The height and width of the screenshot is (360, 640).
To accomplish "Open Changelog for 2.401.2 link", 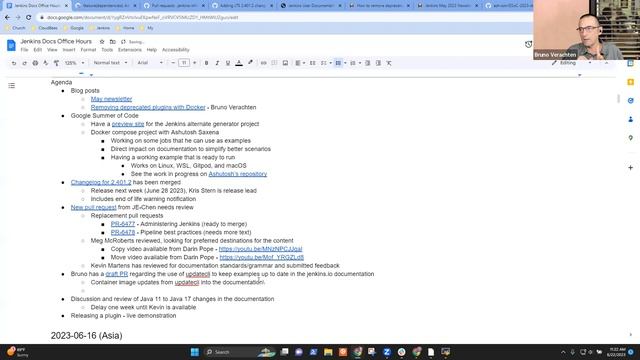I will point(101,182).
